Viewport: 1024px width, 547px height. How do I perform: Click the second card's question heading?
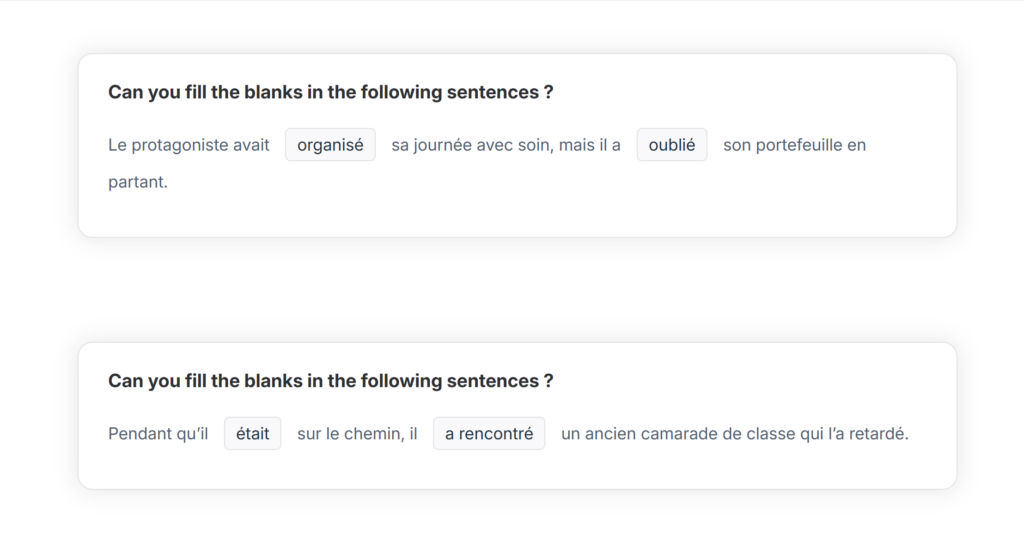(x=330, y=381)
